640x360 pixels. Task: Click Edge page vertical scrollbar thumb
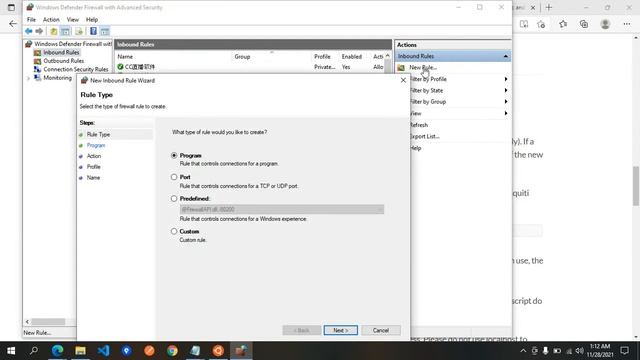click(636, 186)
